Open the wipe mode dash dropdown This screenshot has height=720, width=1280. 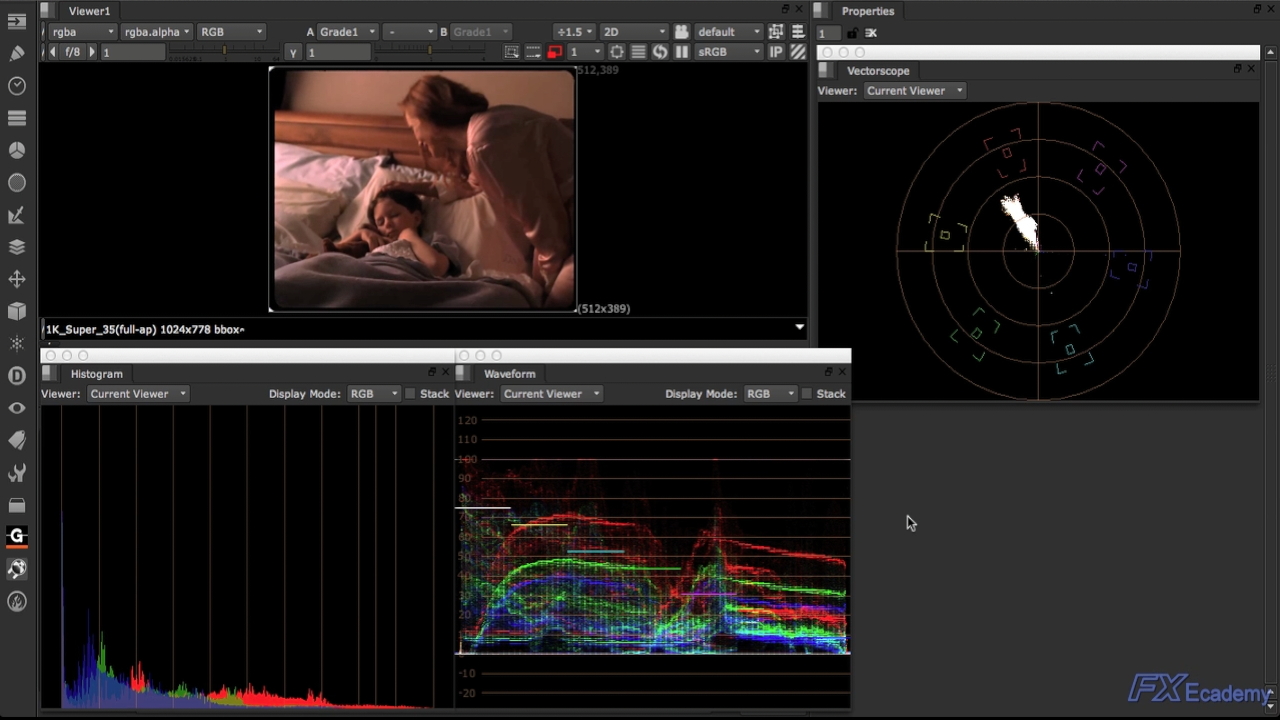coord(410,32)
